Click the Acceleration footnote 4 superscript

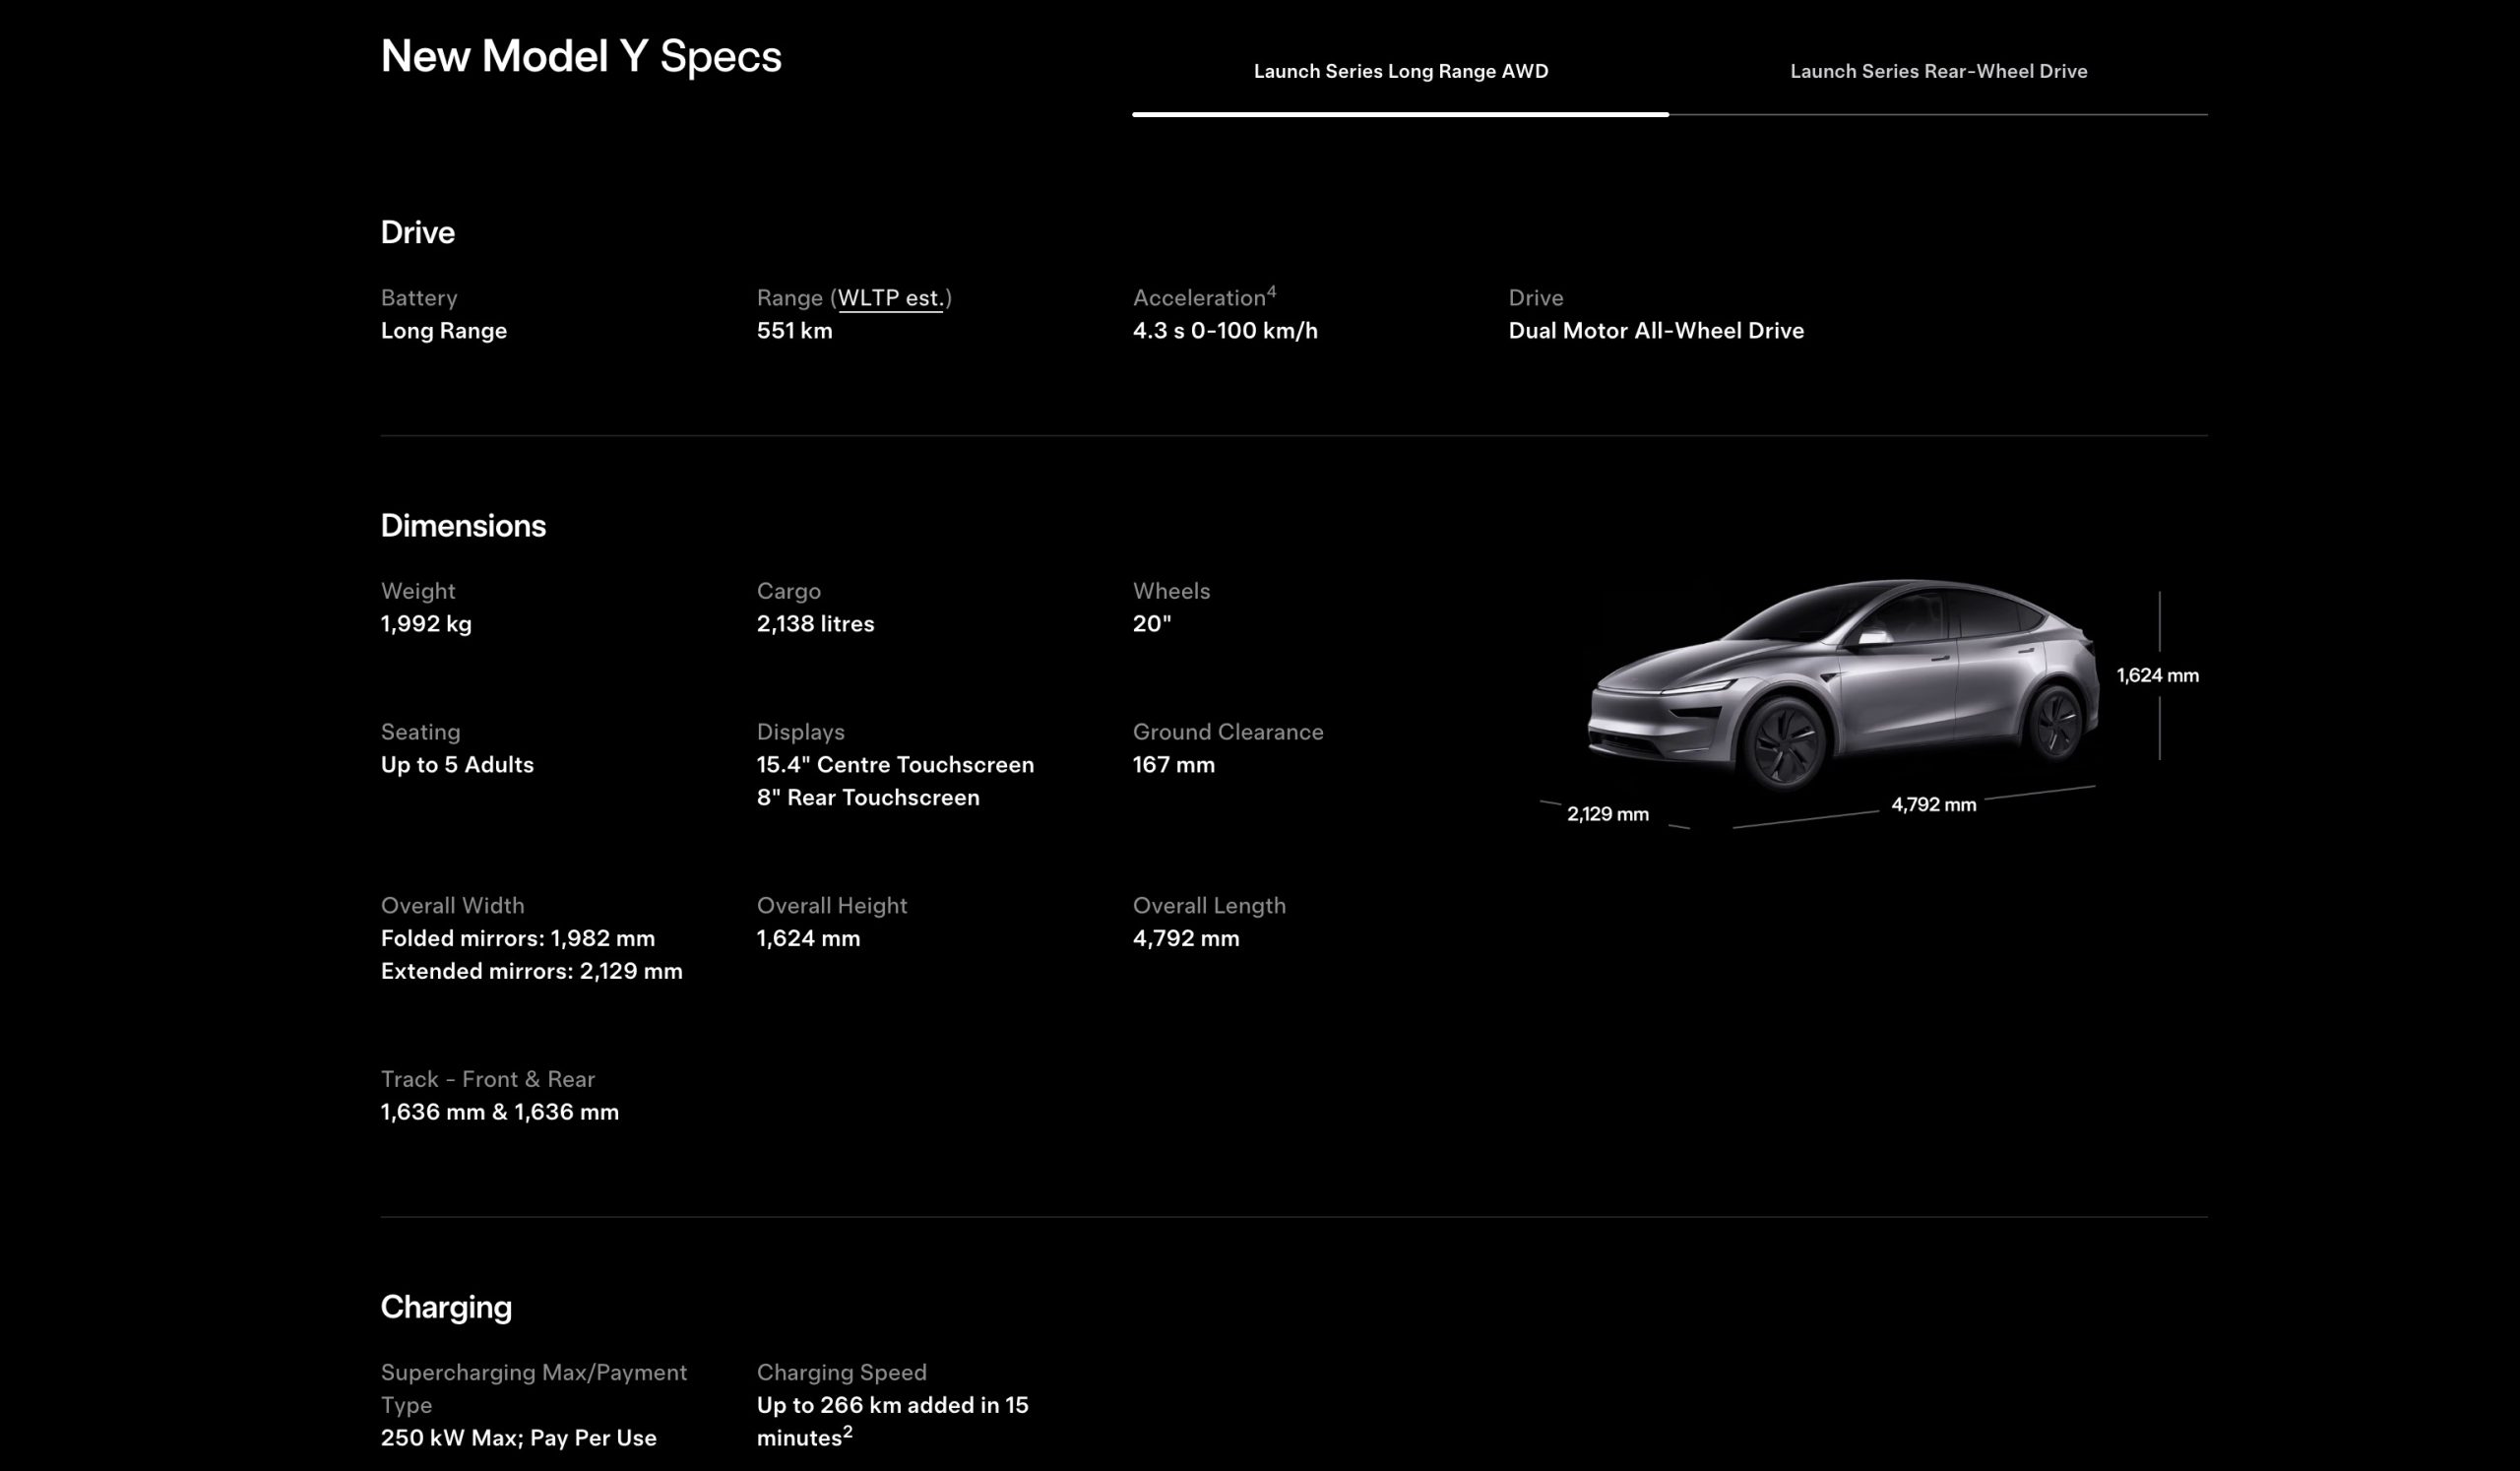(x=1271, y=292)
